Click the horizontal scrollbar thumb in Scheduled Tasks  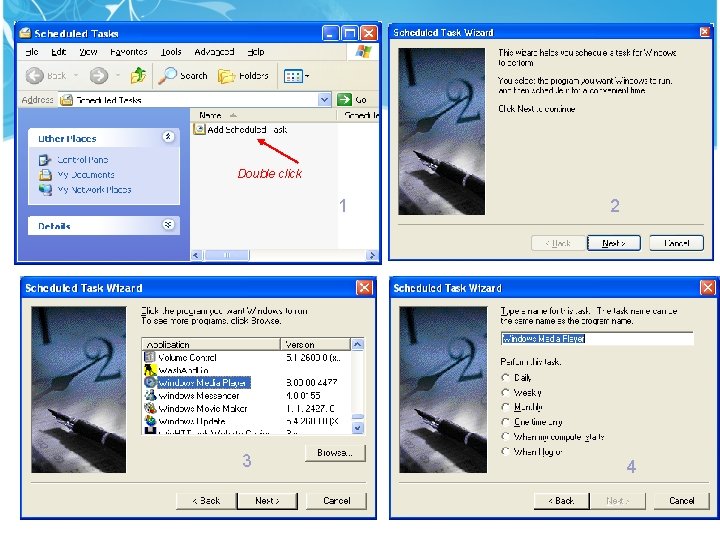coord(226,255)
